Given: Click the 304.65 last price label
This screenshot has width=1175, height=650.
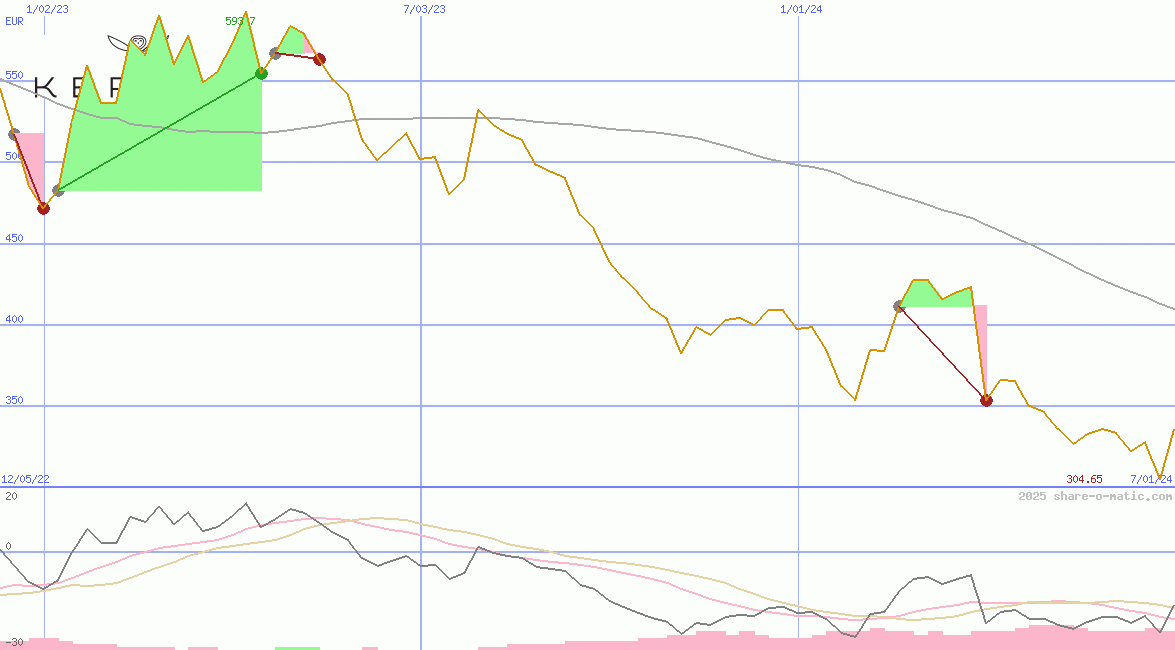Looking at the screenshot, I should [x=1084, y=479].
